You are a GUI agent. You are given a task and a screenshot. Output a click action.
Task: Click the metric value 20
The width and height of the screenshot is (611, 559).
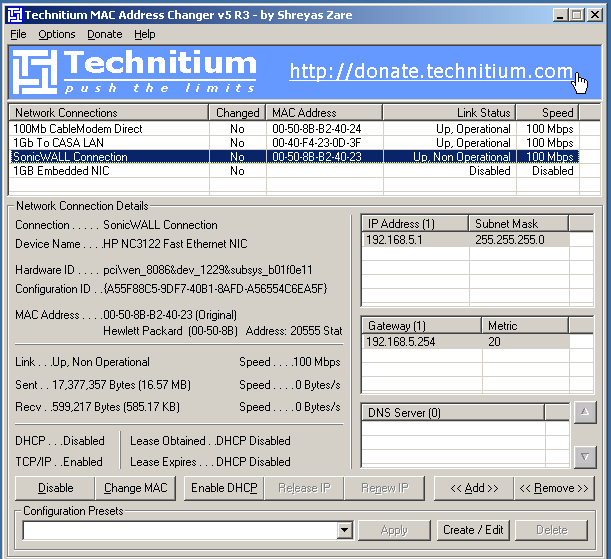point(494,342)
